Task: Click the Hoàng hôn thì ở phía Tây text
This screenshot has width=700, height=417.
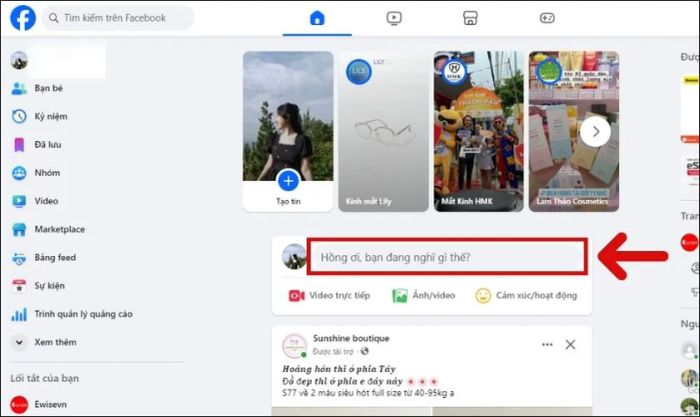Action: (x=339, y=369)
